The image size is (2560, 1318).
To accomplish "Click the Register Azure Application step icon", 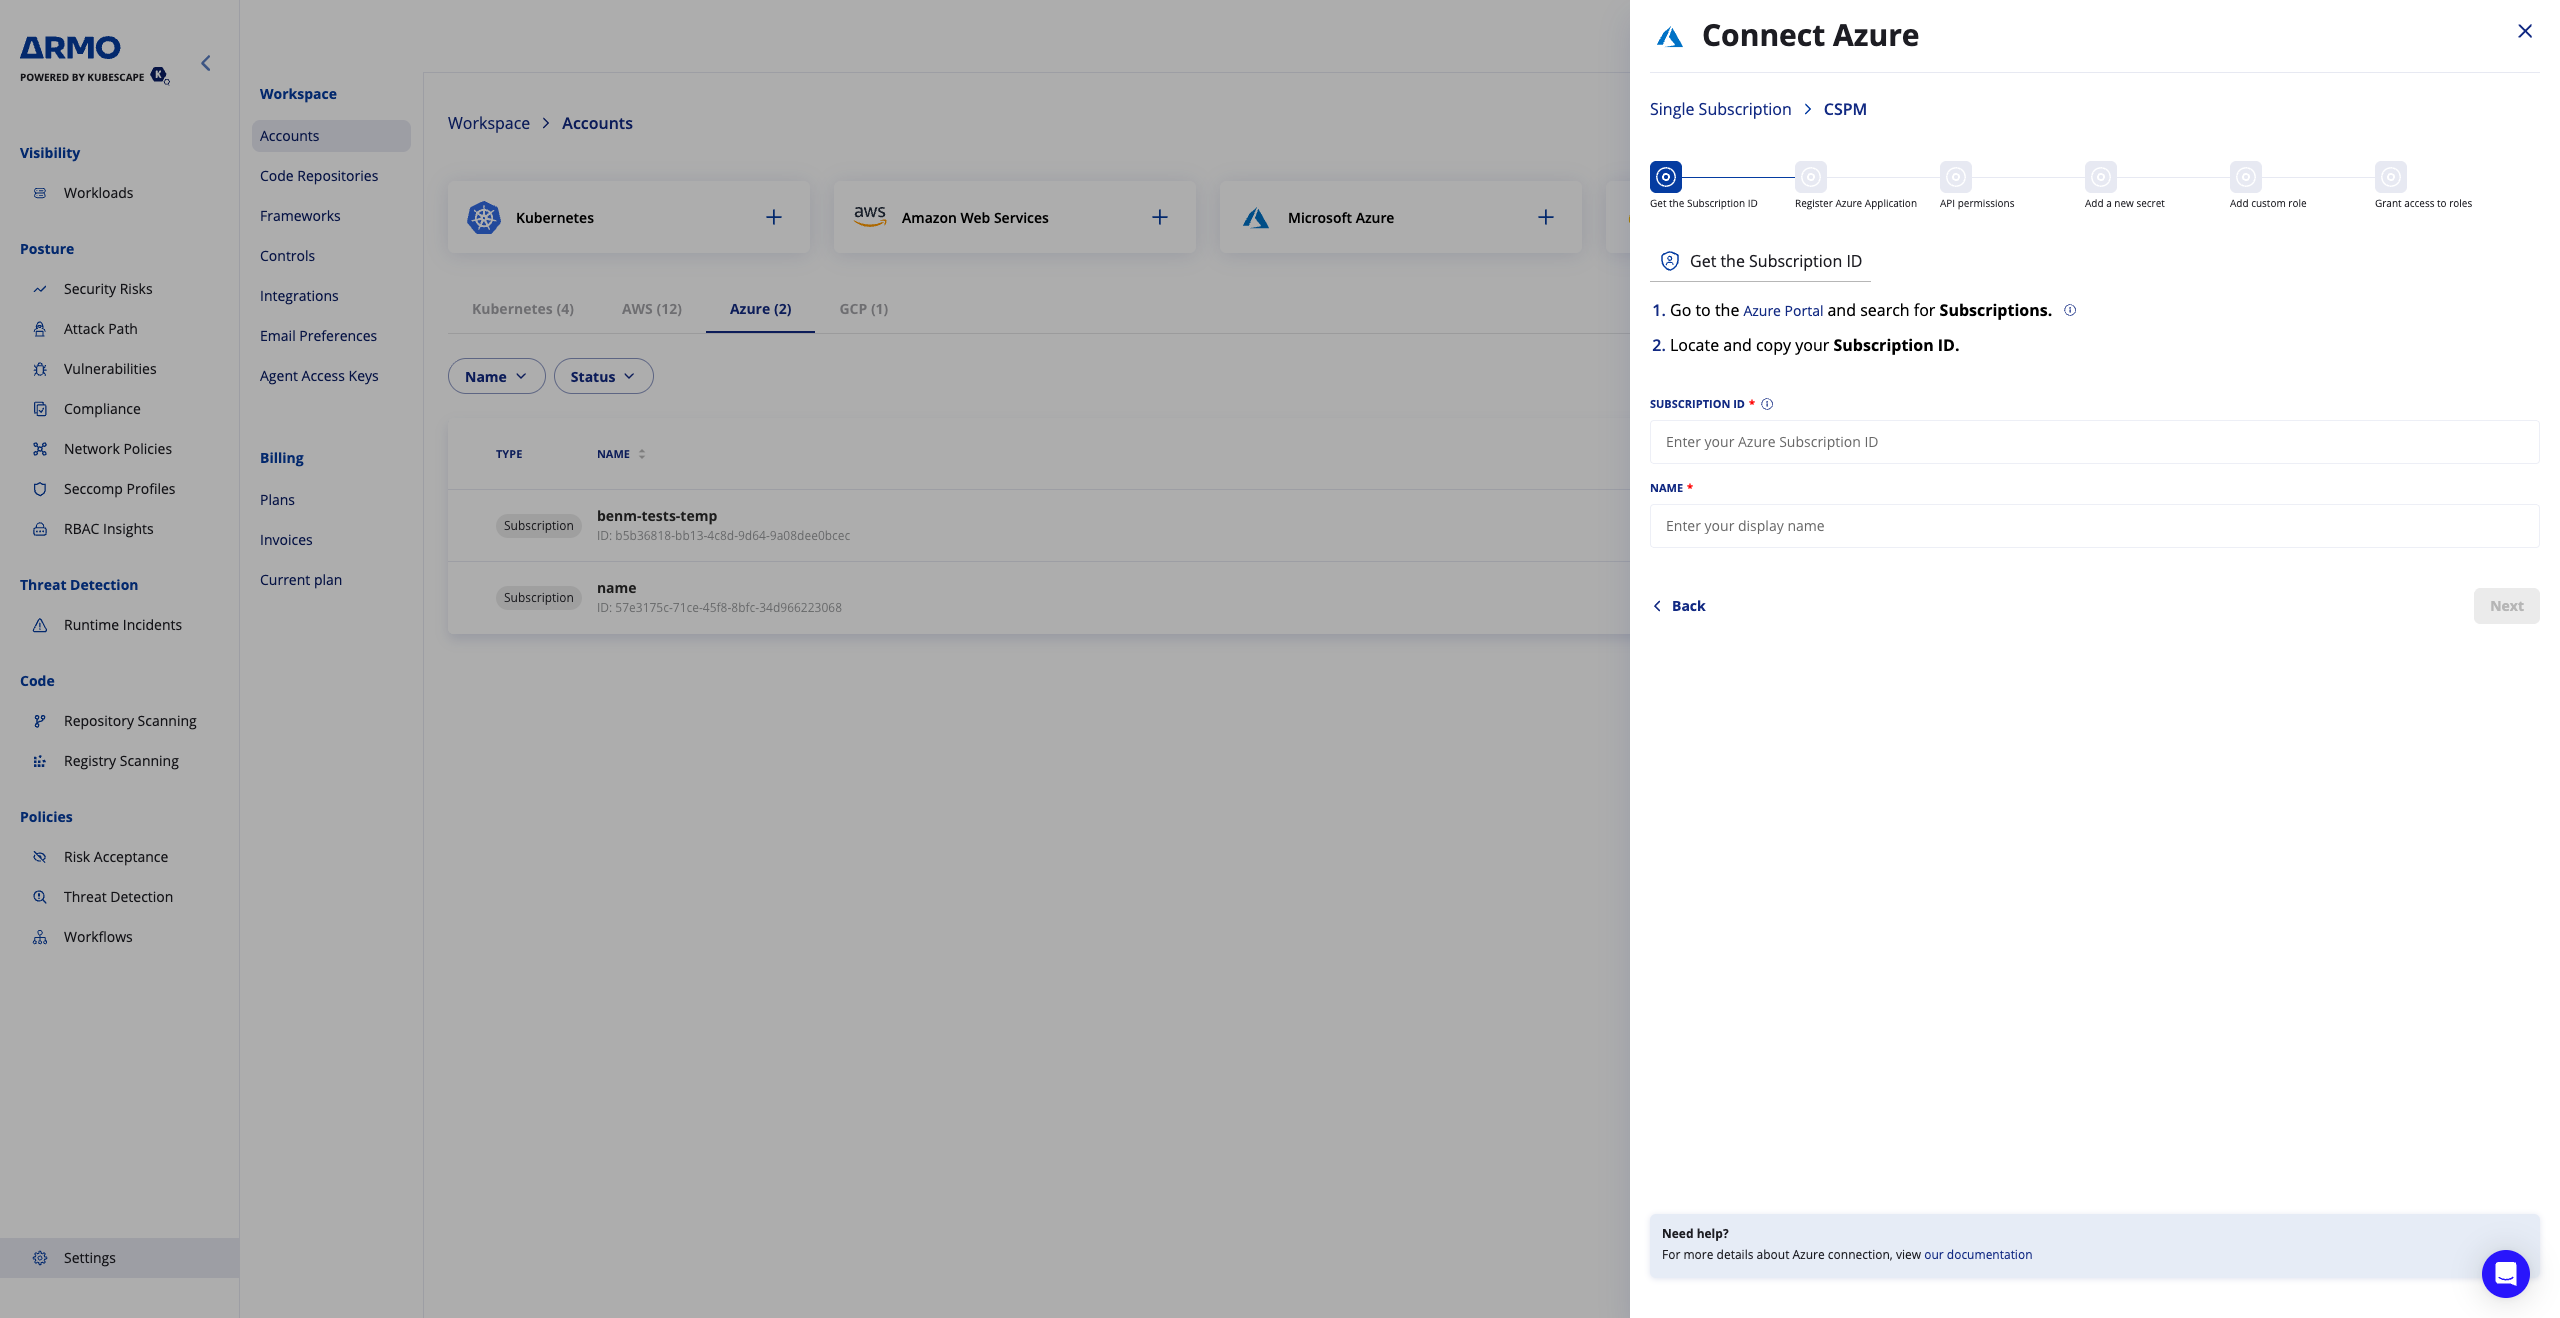I will click(x=1810, y=177).
